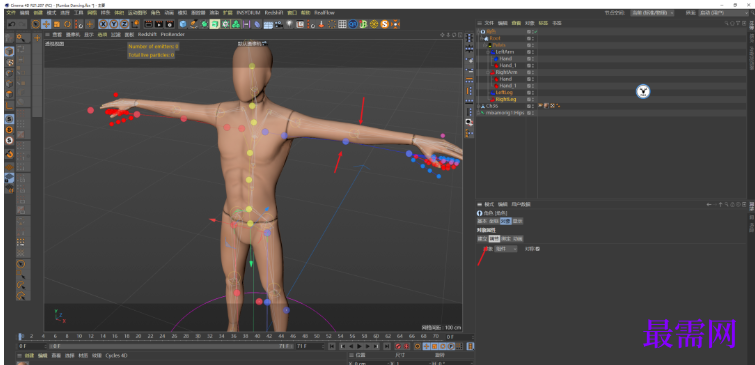
Task: Collapse the RightArm component
Action: (488, 72)
